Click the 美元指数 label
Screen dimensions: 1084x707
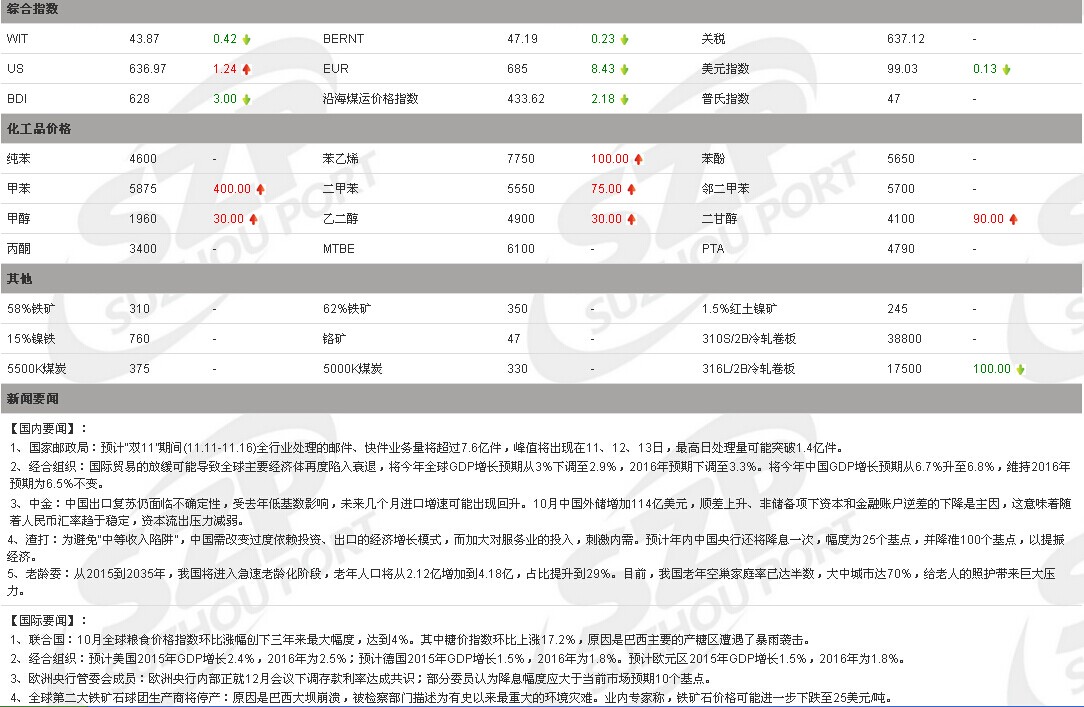(x=725, y=68)
